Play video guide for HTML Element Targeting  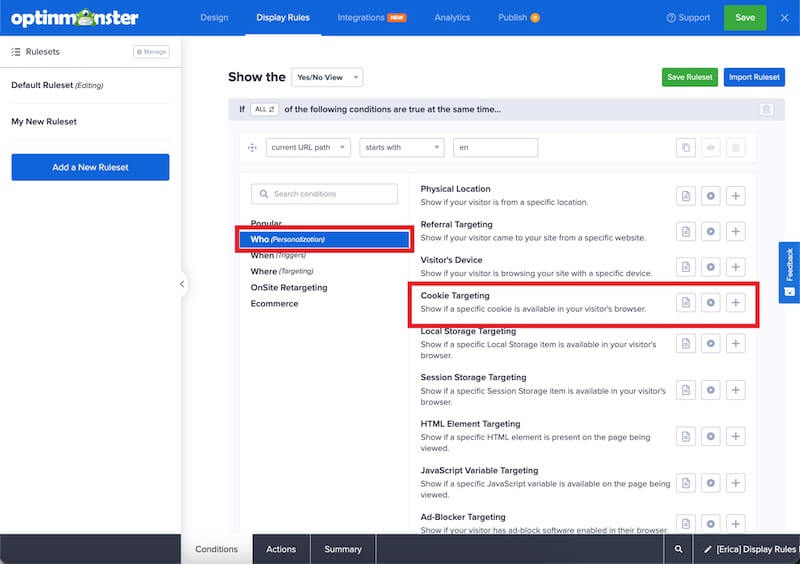tap(711, 436)
